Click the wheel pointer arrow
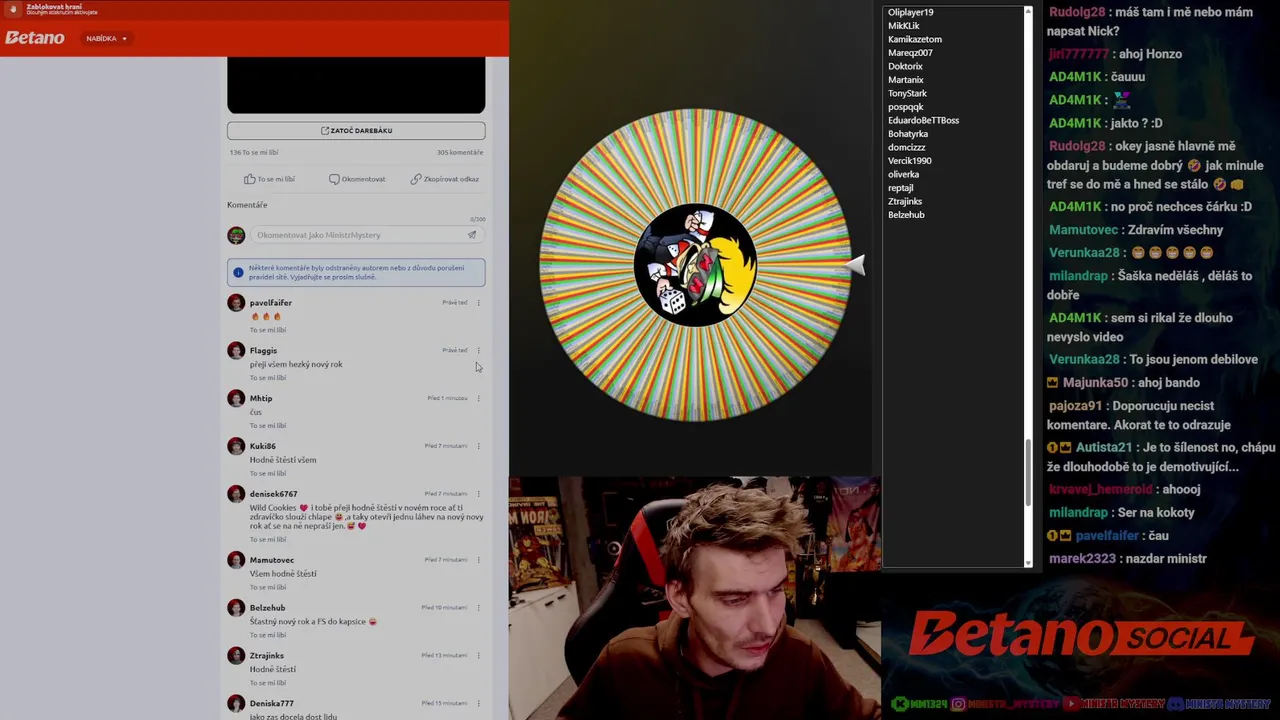 click(856, 265)
